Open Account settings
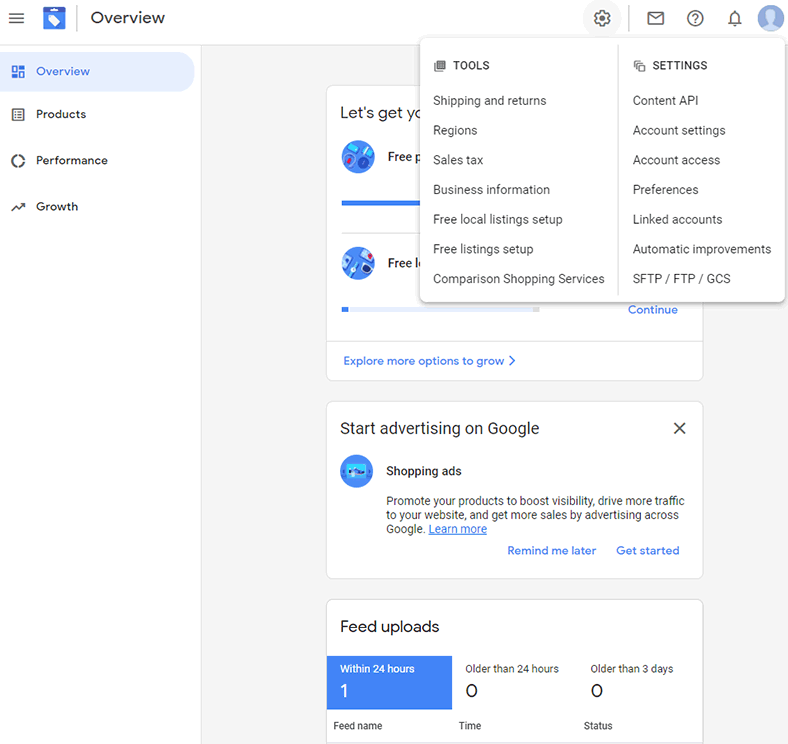The width and height of the screenshot is (788, 744). pyautogui.click(x=679, y=130)
